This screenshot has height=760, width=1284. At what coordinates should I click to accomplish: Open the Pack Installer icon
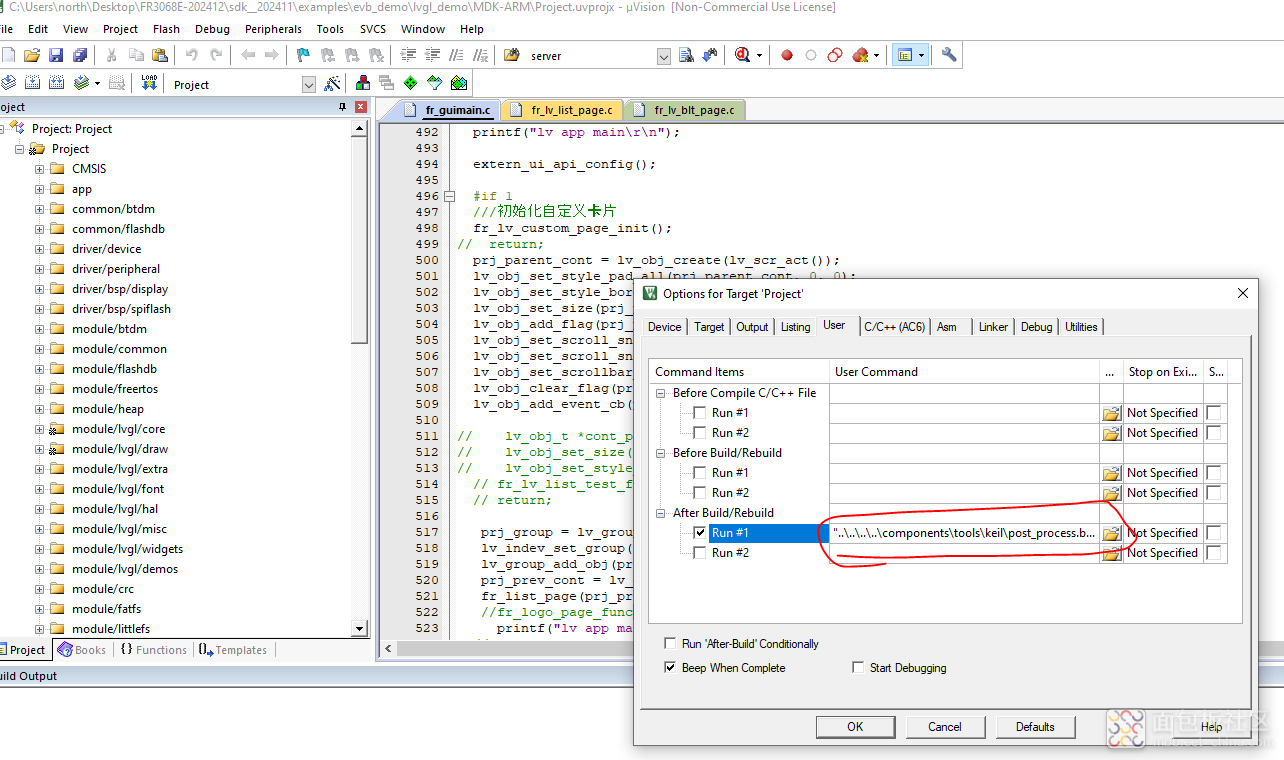click(458, 83)
